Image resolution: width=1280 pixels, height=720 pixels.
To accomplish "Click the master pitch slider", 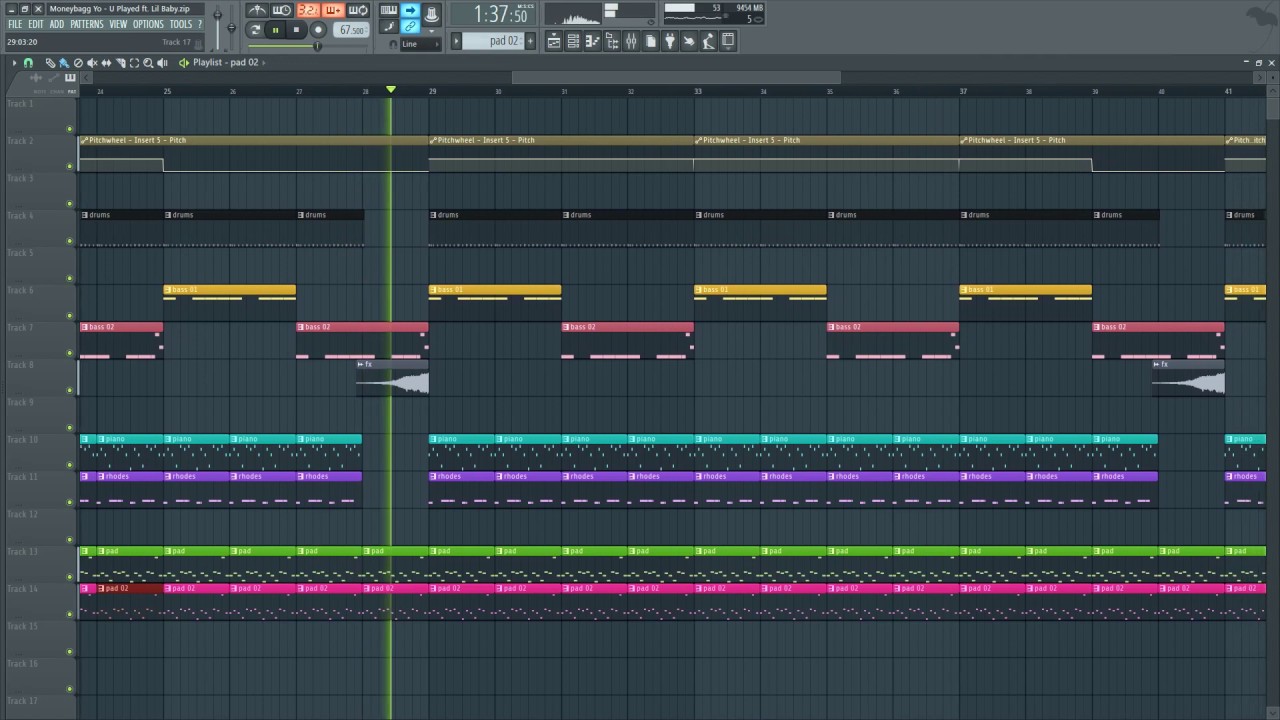I will [232, 27].
